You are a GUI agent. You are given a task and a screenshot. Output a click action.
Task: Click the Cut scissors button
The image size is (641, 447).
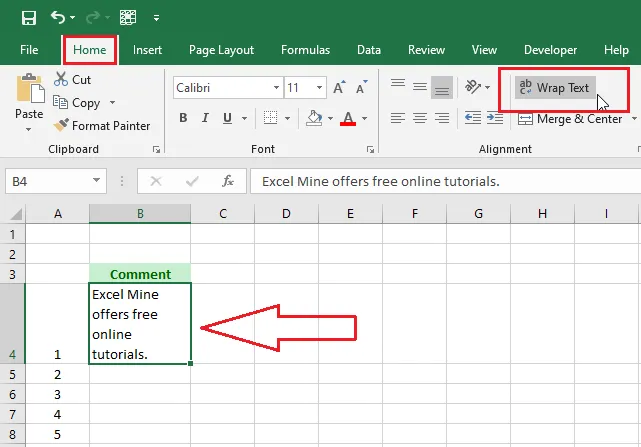[x=72, y=79]
